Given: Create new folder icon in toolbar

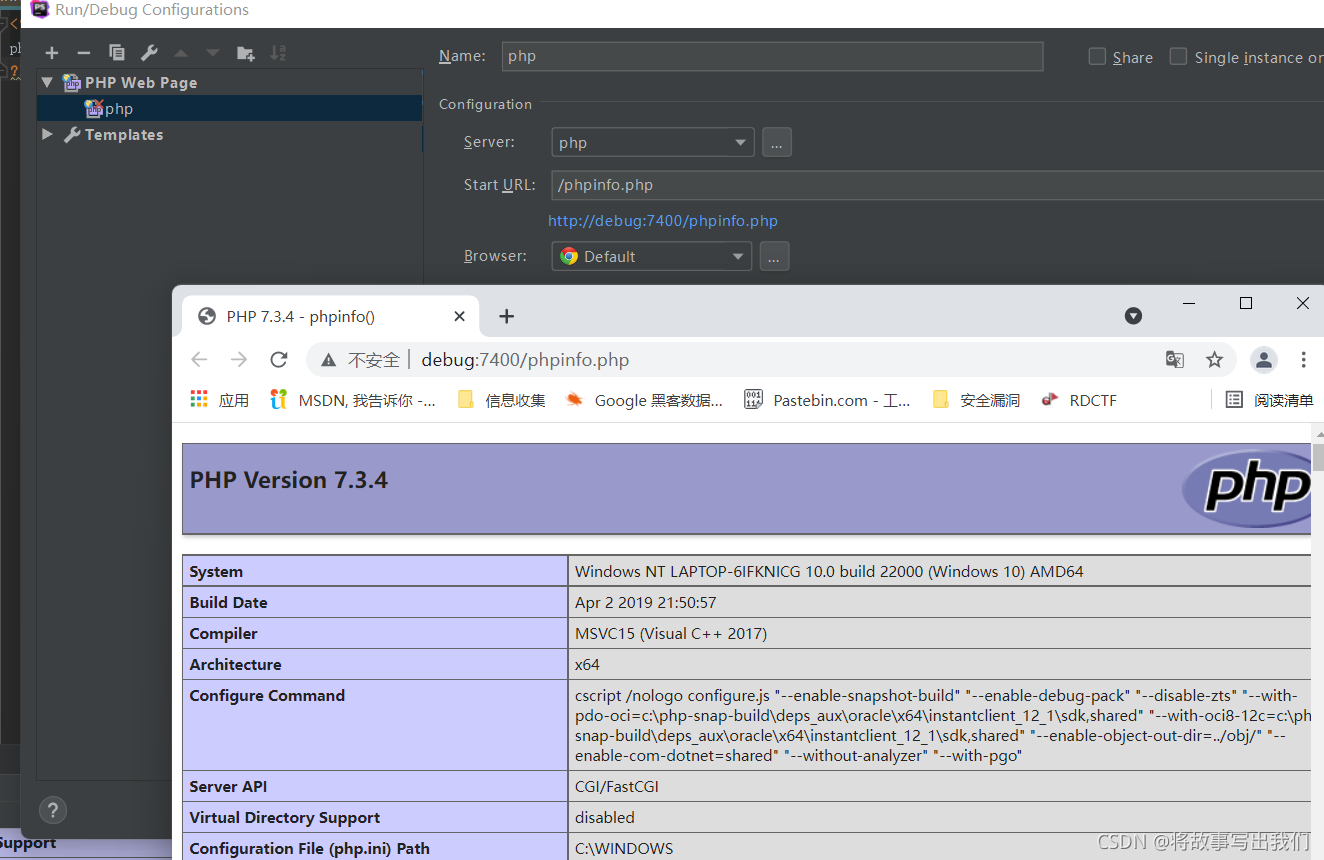Looking at the screenshot, I should pos(245,53).
